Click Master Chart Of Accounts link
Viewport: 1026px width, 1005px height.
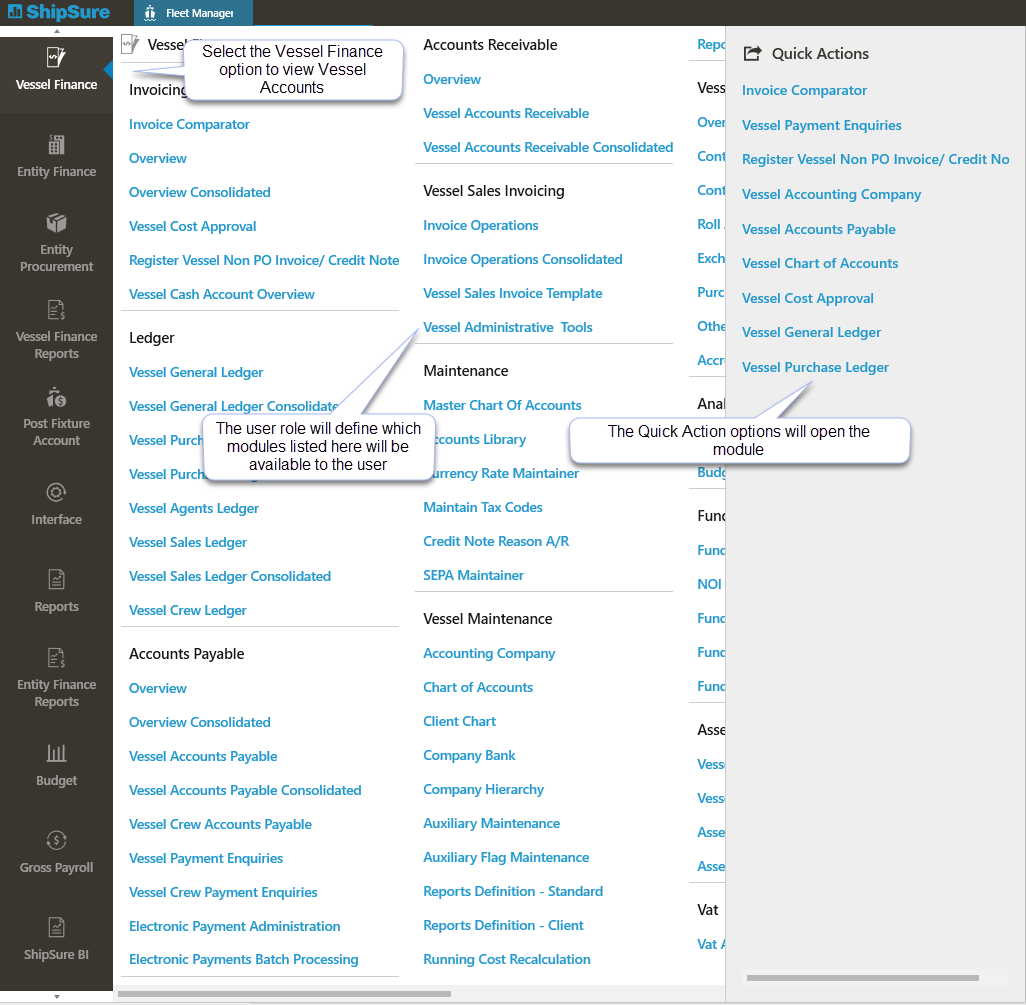pyautogui.click(x=502, y=406)
